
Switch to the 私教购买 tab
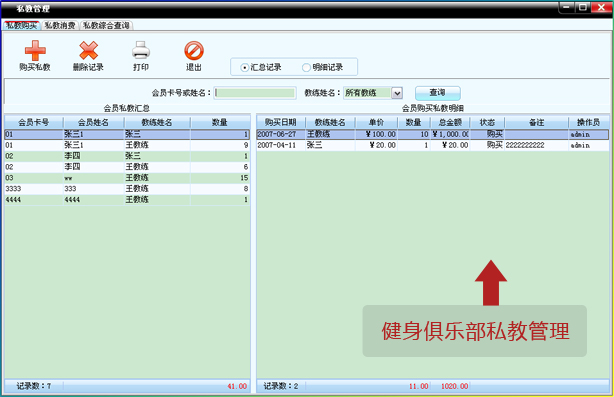(x=22, y=25)
